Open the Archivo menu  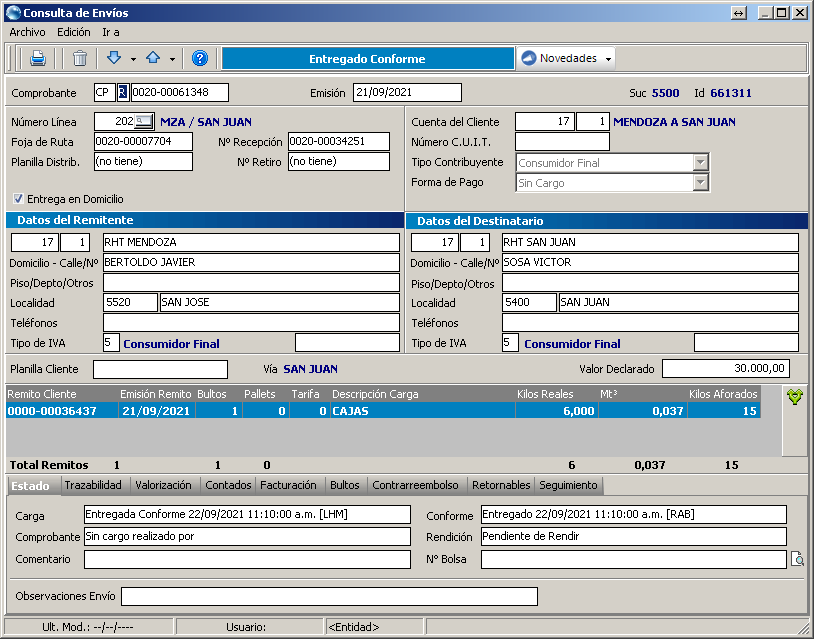pos(27,32)
